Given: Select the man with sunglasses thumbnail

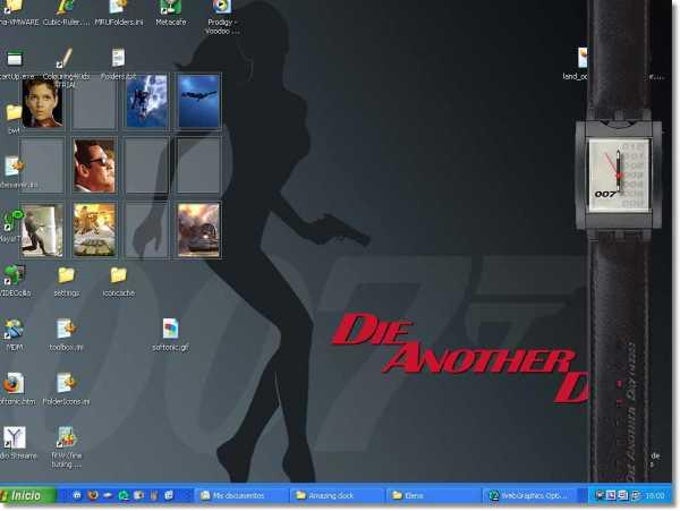Looking at the screenshot, I should pyautogui.click(x=94, y=166).
